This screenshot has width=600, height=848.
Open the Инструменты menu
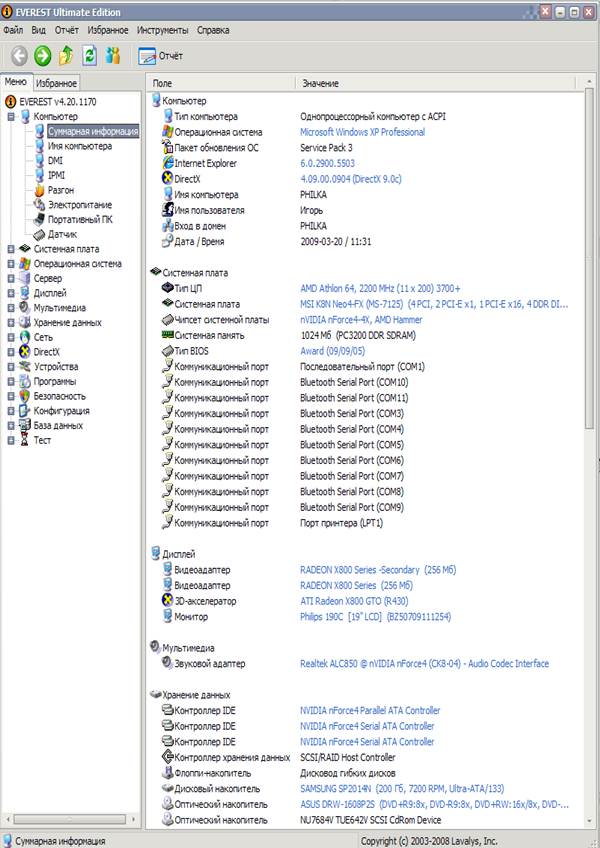(162, 30)
